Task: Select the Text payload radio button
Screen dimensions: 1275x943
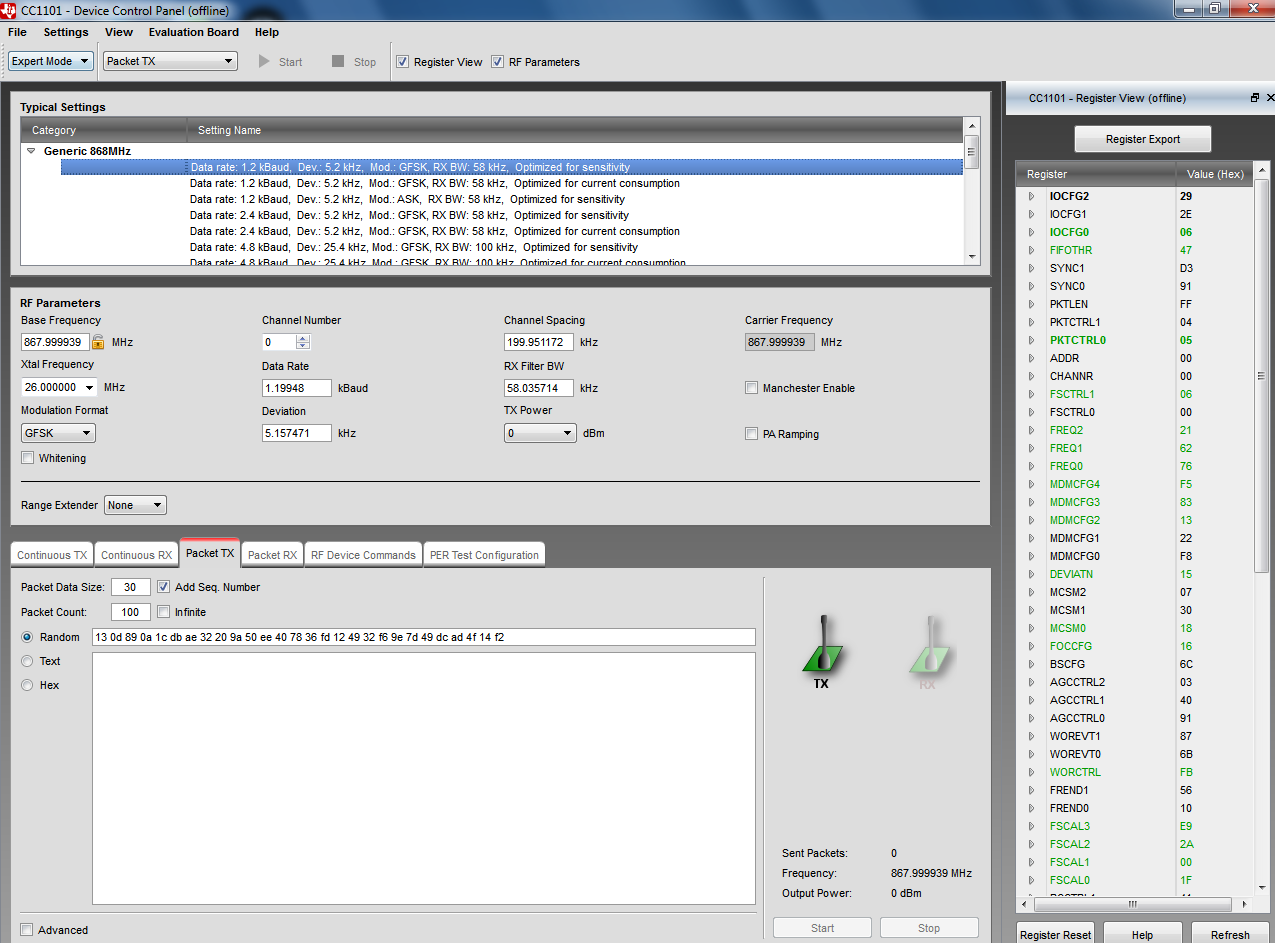Action: pos(27,661)
